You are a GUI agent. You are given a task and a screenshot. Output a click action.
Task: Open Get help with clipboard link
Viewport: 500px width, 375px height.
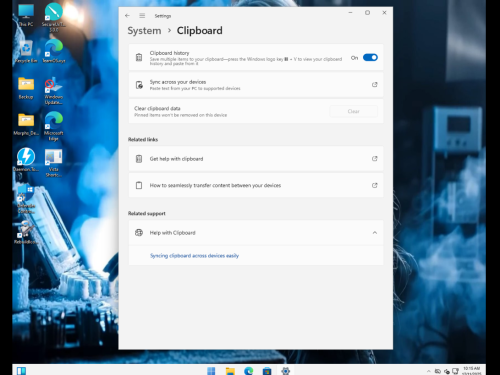click(256, 159)
